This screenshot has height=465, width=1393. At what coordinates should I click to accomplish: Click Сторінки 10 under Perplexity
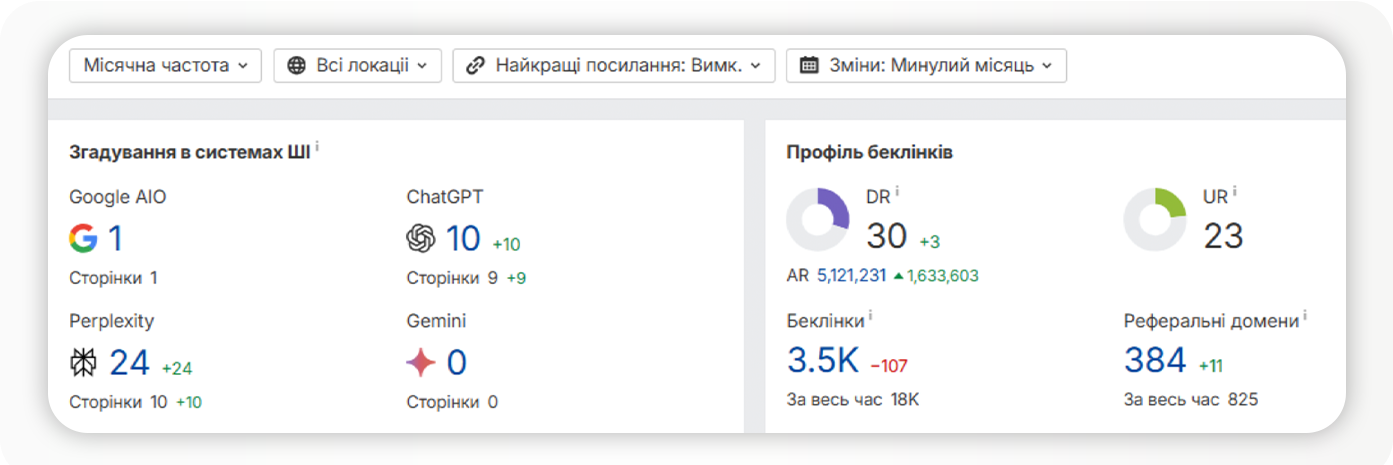click(118, 402)
